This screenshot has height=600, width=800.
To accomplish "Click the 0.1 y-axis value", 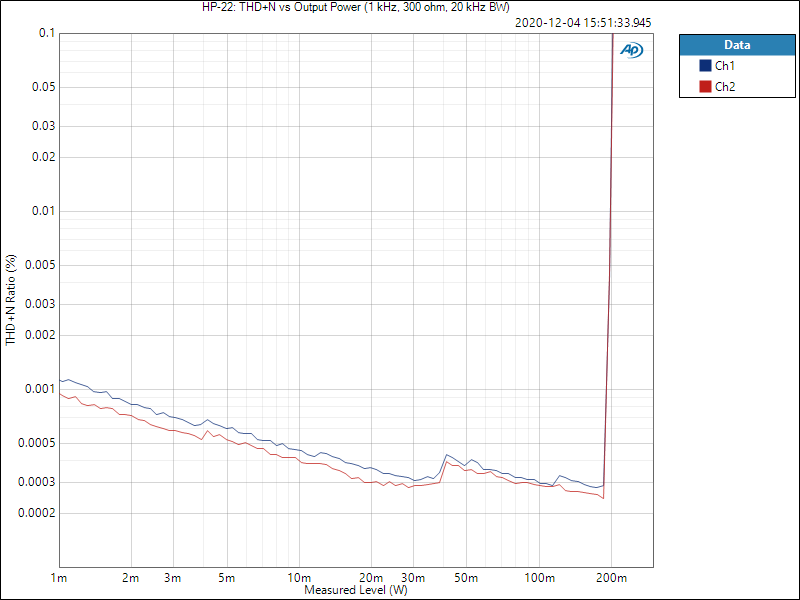I will (46, 33).
